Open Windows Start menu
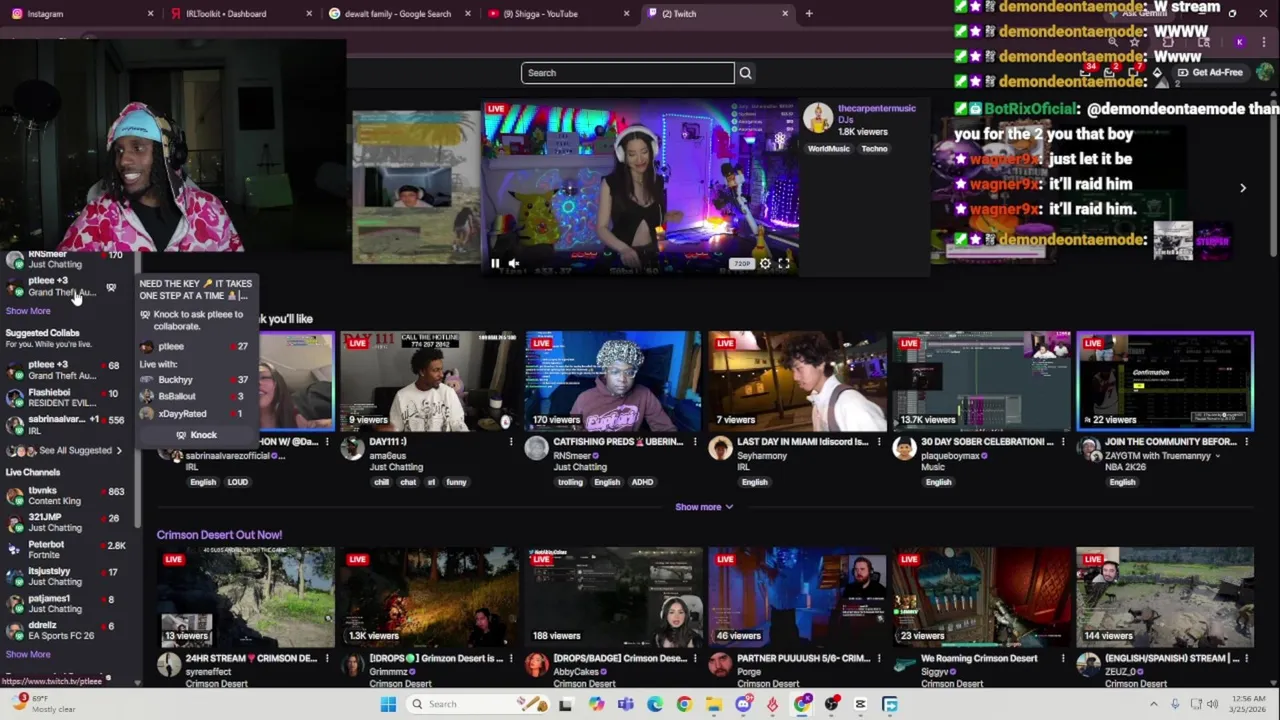The width and height of the screenshot is (1280, 720). 388,704
